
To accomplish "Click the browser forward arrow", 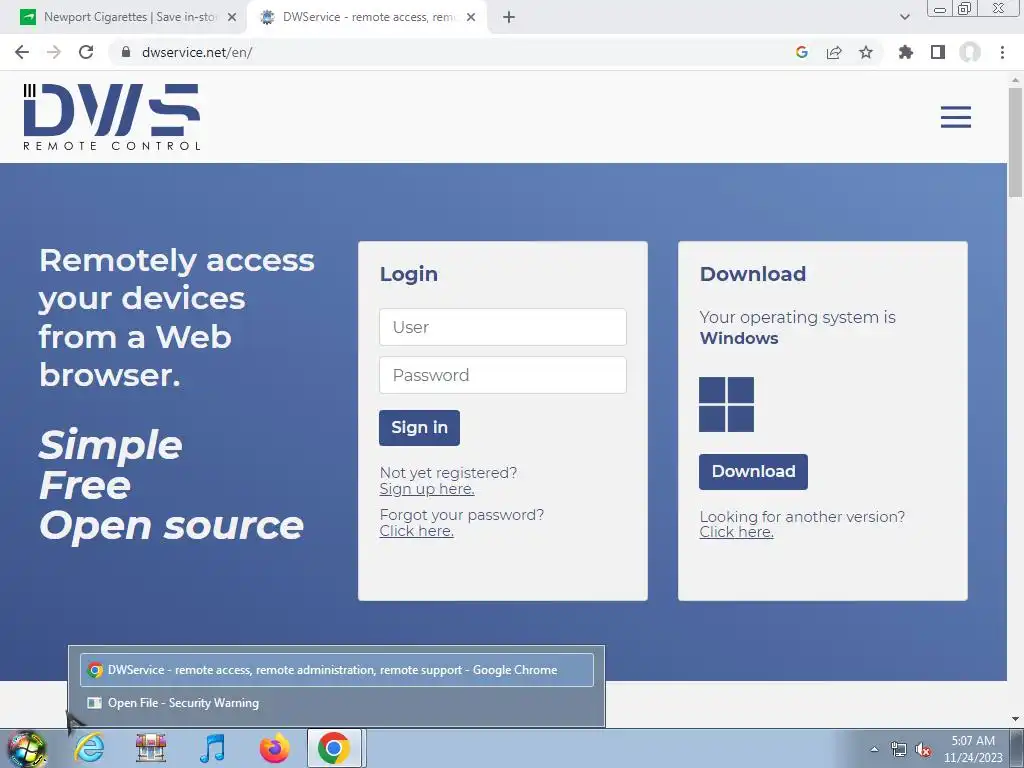I will tap(54, 52).
